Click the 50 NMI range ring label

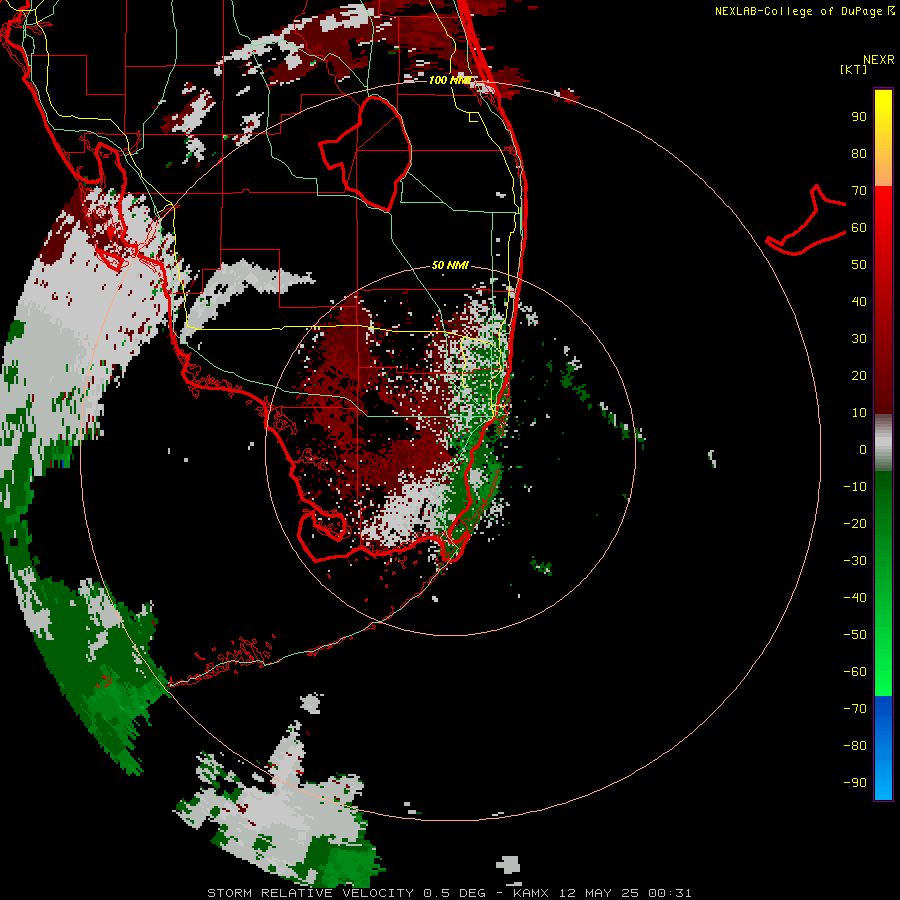click(x=450, y=265)
